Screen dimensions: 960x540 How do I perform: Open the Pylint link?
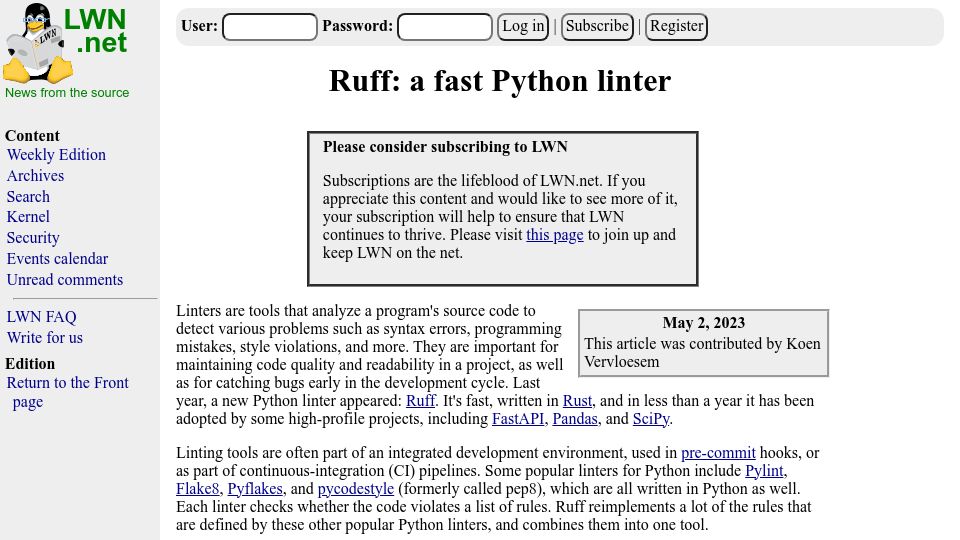pyautogui.click(x=764, y=471)
